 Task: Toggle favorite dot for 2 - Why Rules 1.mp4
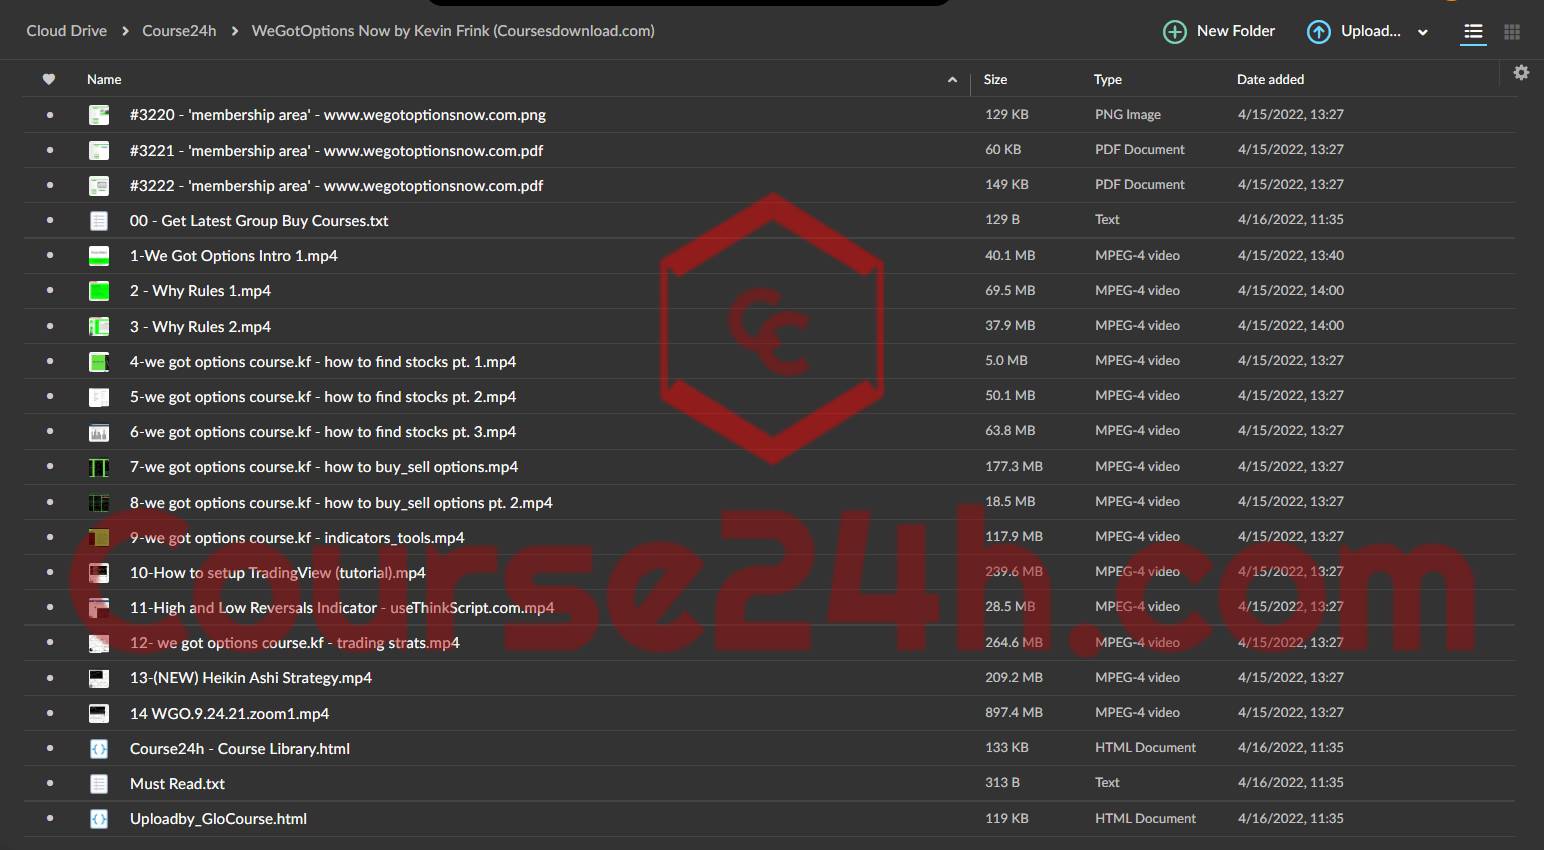click(x=50, y=291)
